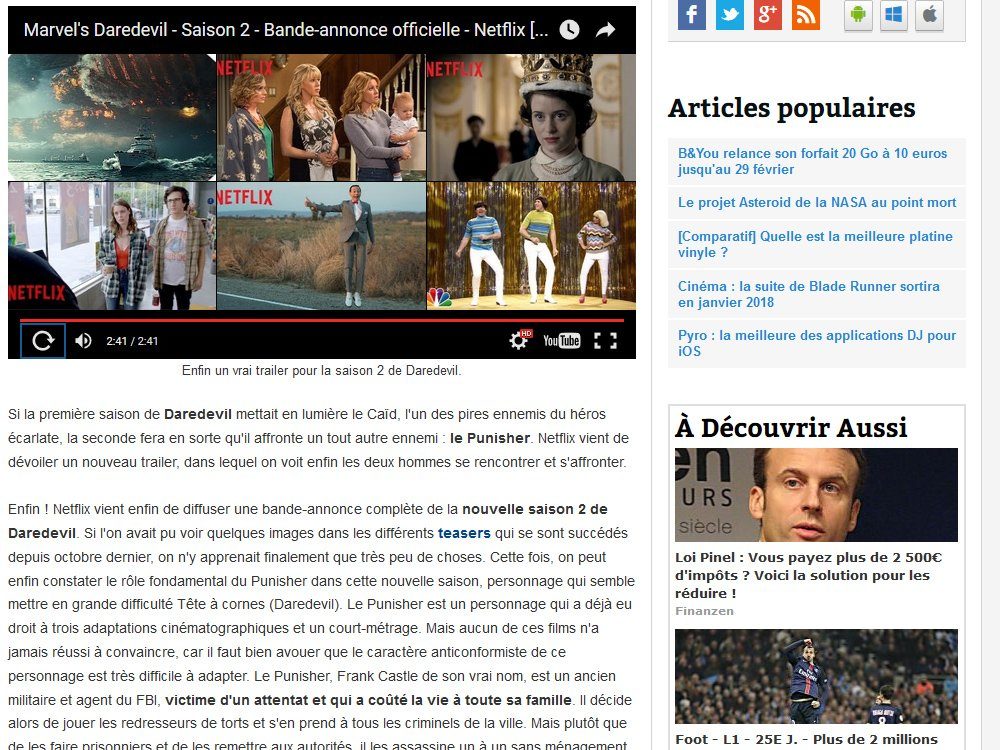Click the Finanzen source label
Image resolution: width=1000 pixels, height=750 pixels.
pos(704,611)
